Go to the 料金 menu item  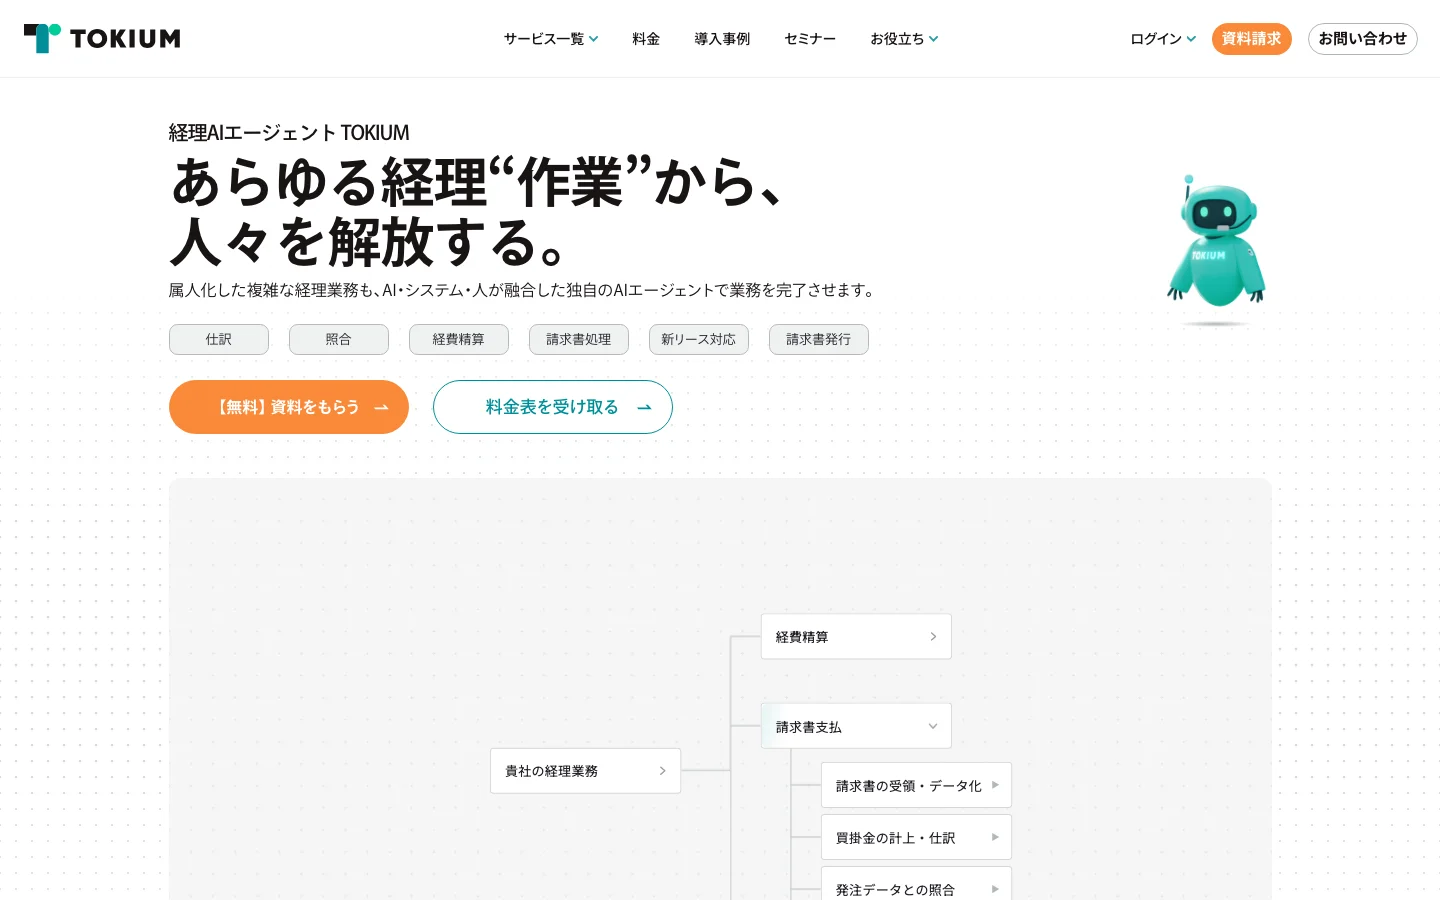click(x=646, y=39)
